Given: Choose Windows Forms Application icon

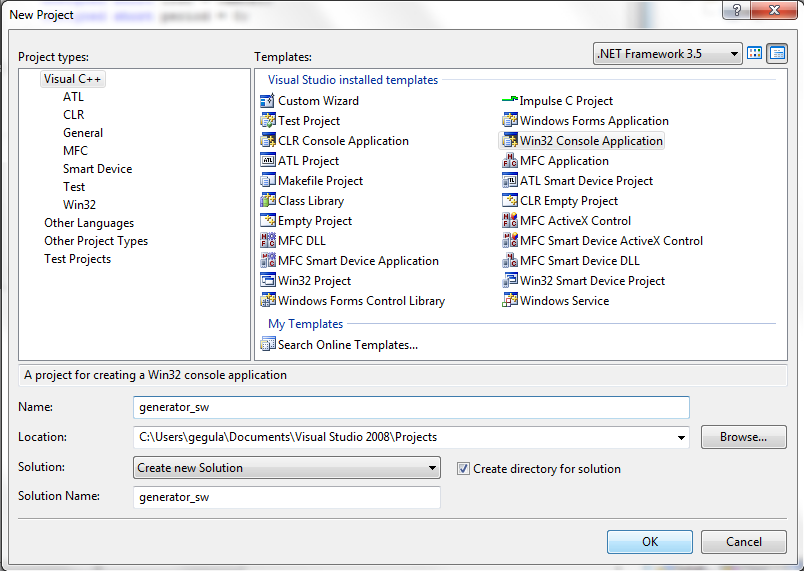Looking at the screenshot, I should [x=510, y=121].
